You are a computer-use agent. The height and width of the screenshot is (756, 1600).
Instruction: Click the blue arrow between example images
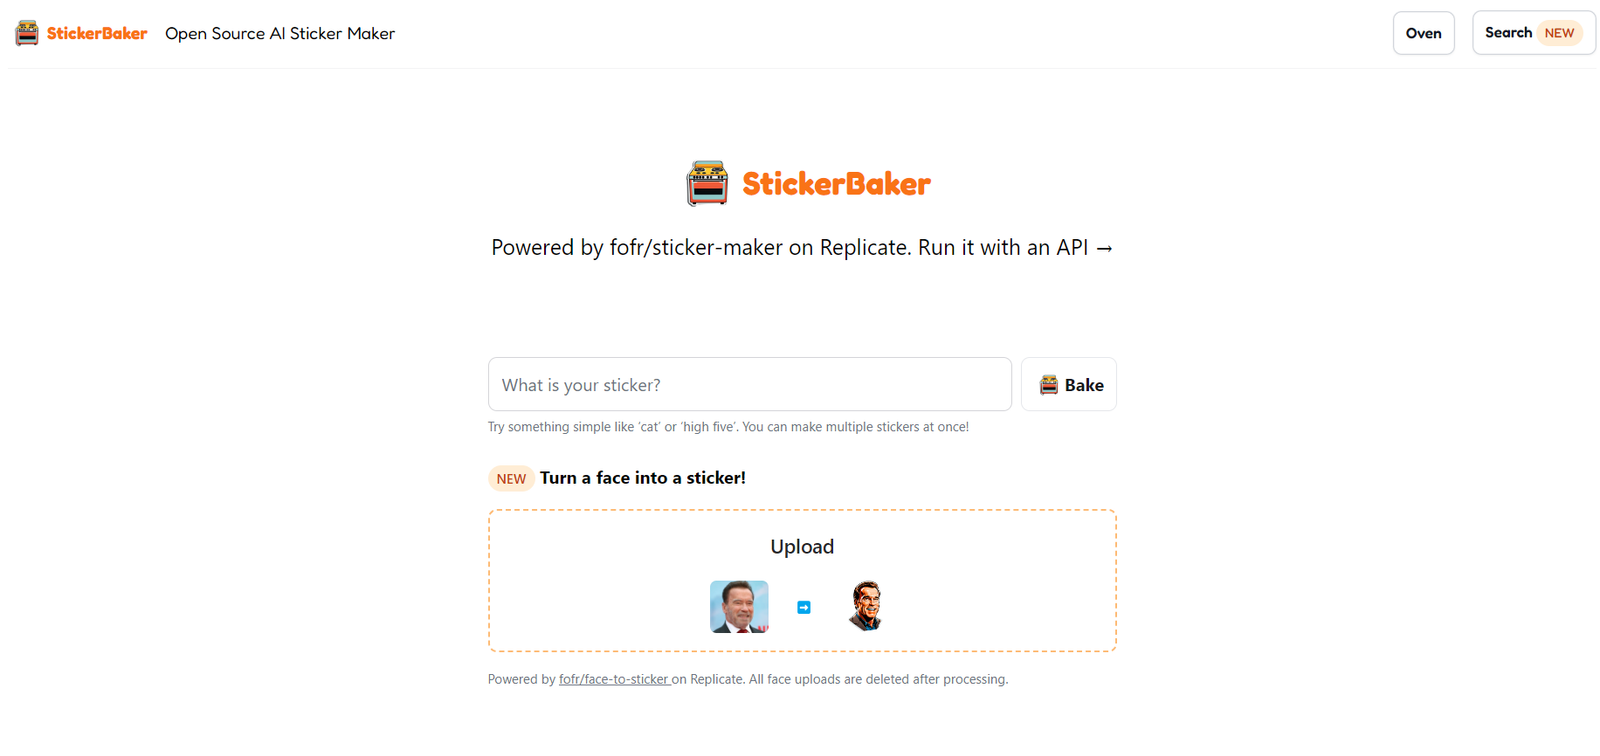pyautogui.click(x=804, y=607)
